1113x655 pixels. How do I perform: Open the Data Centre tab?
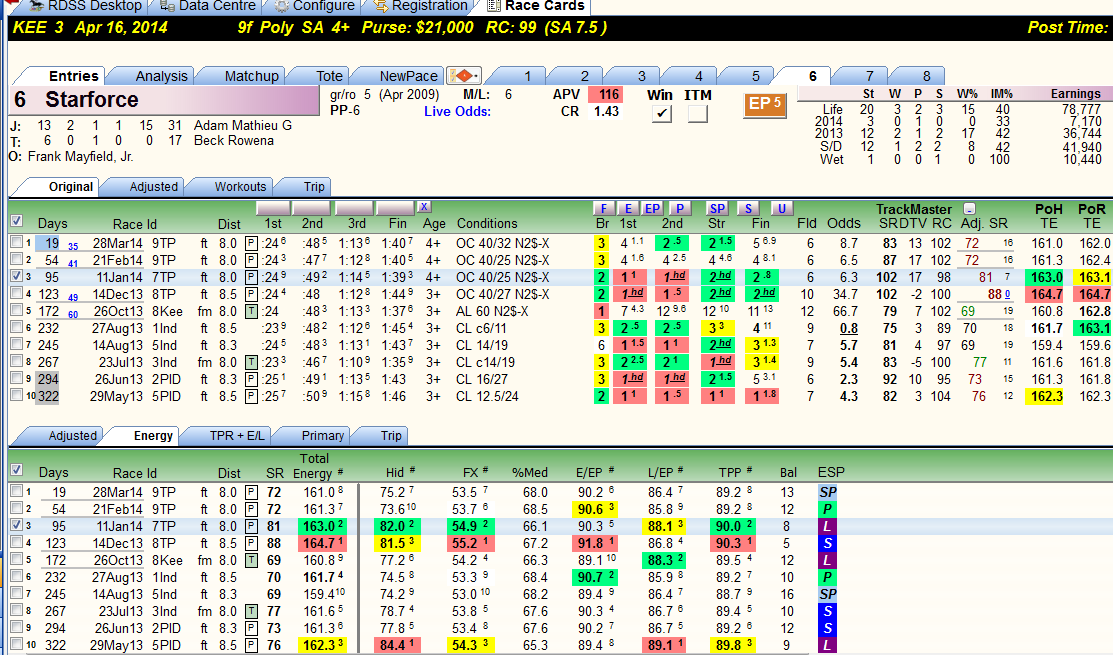click(x=207, y=6)
